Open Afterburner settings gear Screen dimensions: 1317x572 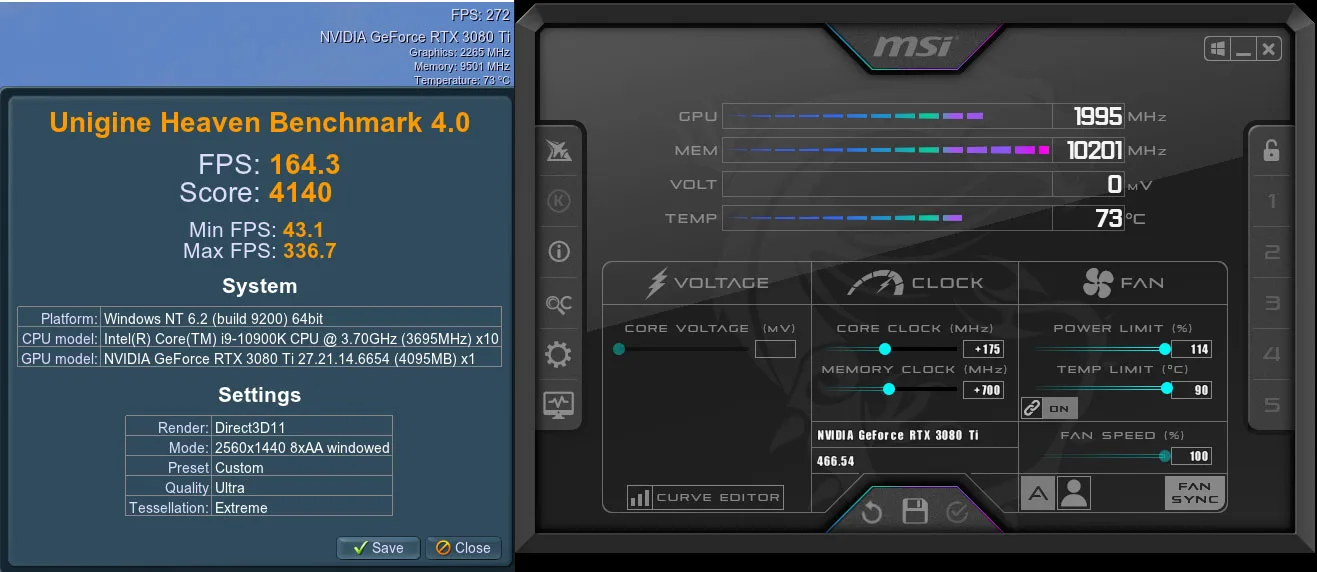(x=558, y=354)
